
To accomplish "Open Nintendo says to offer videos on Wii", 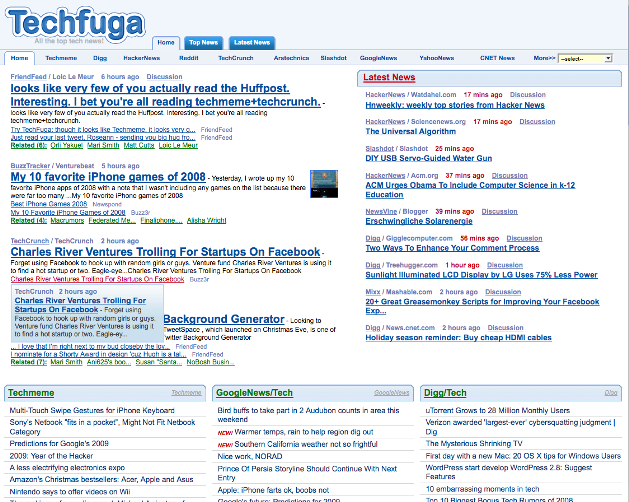I will coord(70,492).
